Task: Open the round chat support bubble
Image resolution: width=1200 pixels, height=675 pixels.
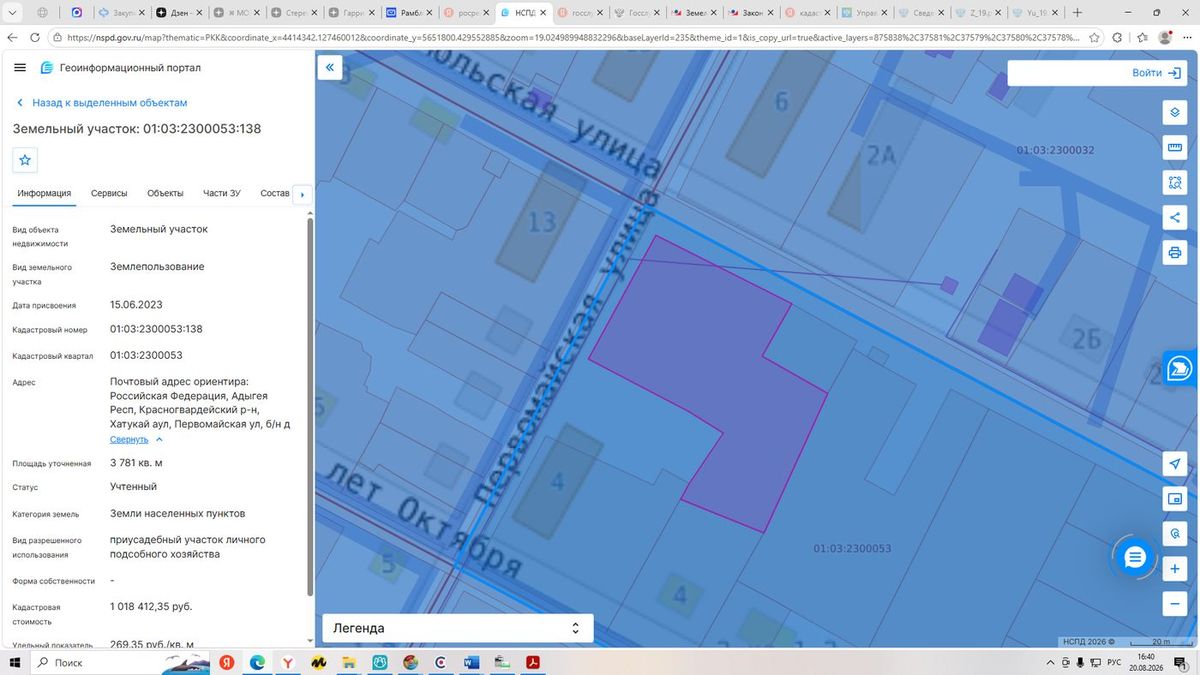Action: [x=1135, y=558]
